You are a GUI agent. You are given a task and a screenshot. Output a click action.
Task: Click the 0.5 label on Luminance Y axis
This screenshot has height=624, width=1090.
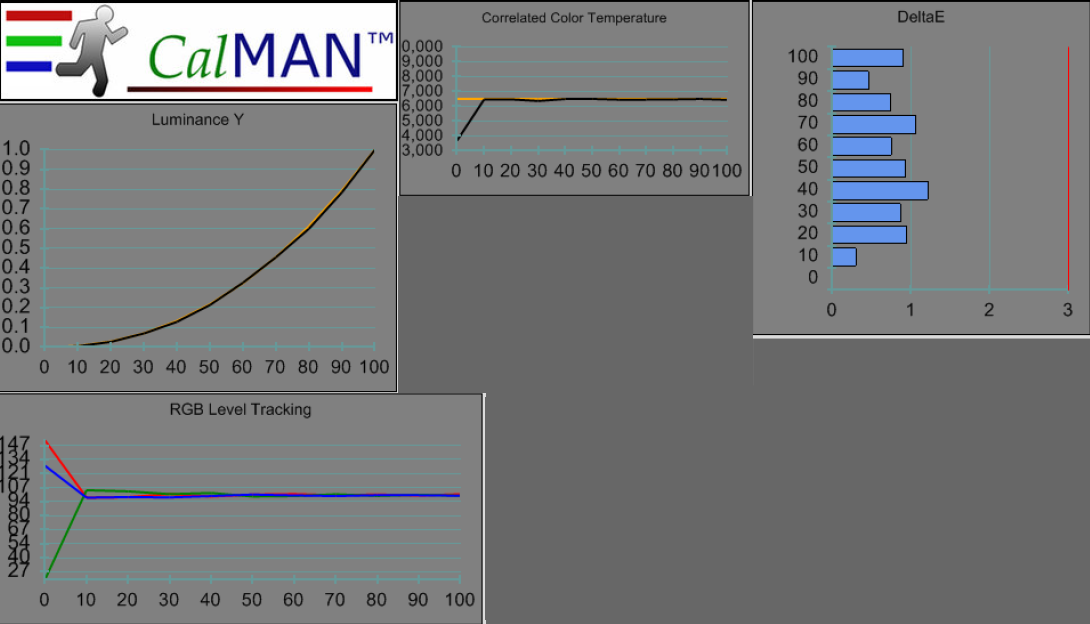point(16,247)
